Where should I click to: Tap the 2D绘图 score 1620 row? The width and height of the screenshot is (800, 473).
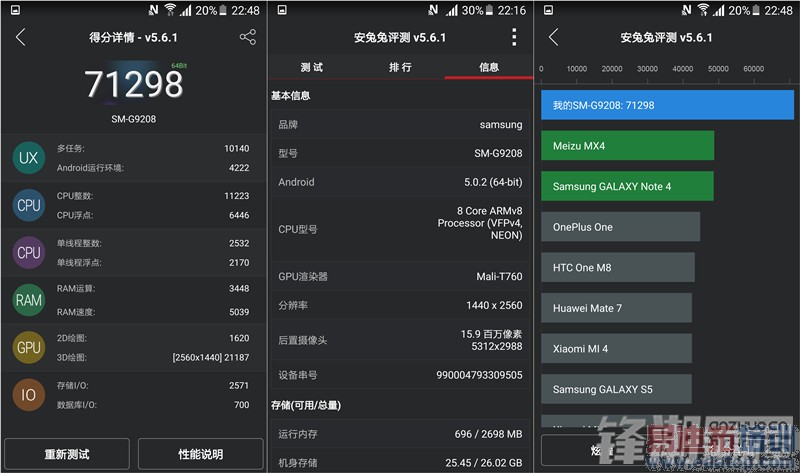pyautogui.click(x=153, y=338)
